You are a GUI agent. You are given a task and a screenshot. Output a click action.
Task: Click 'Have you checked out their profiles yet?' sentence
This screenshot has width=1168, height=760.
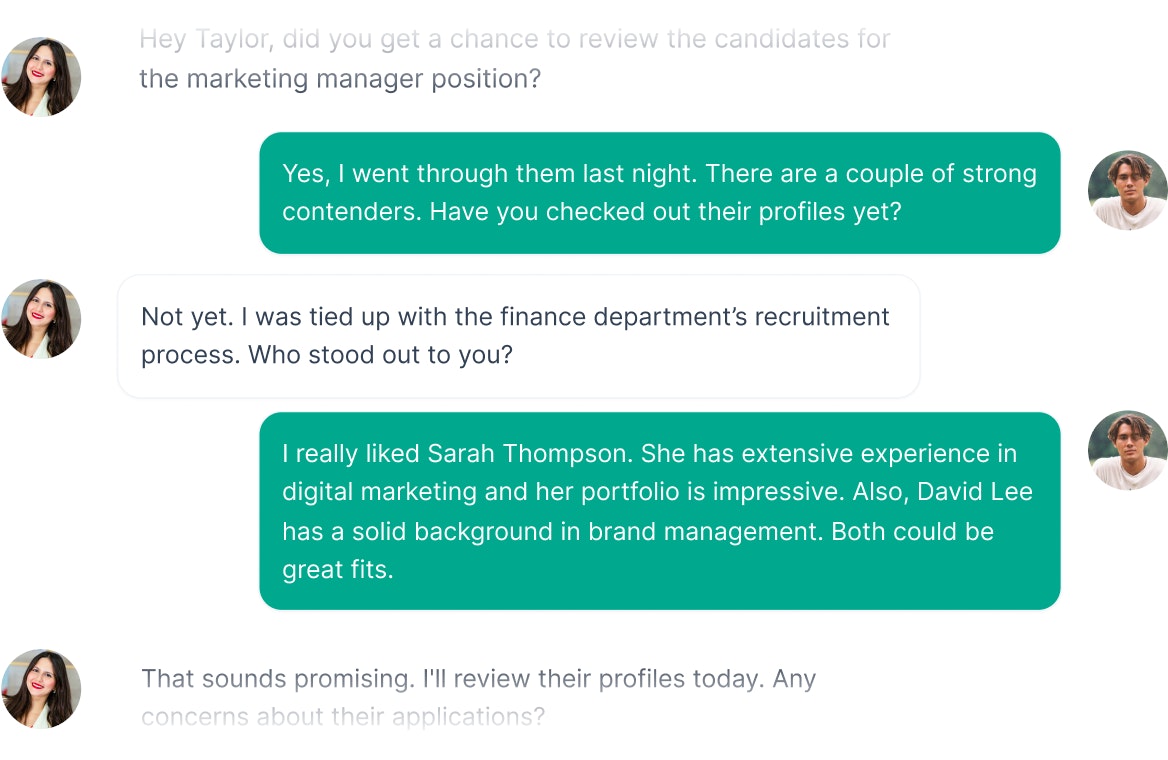pos(666,212)
